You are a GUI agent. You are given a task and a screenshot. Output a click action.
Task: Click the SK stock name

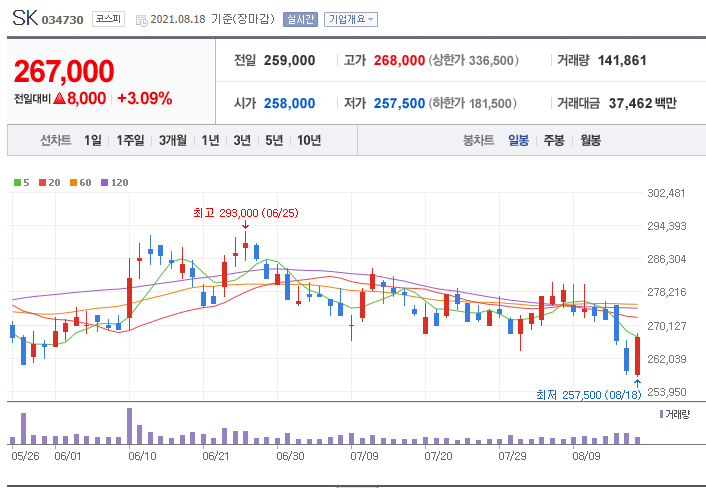25,18
